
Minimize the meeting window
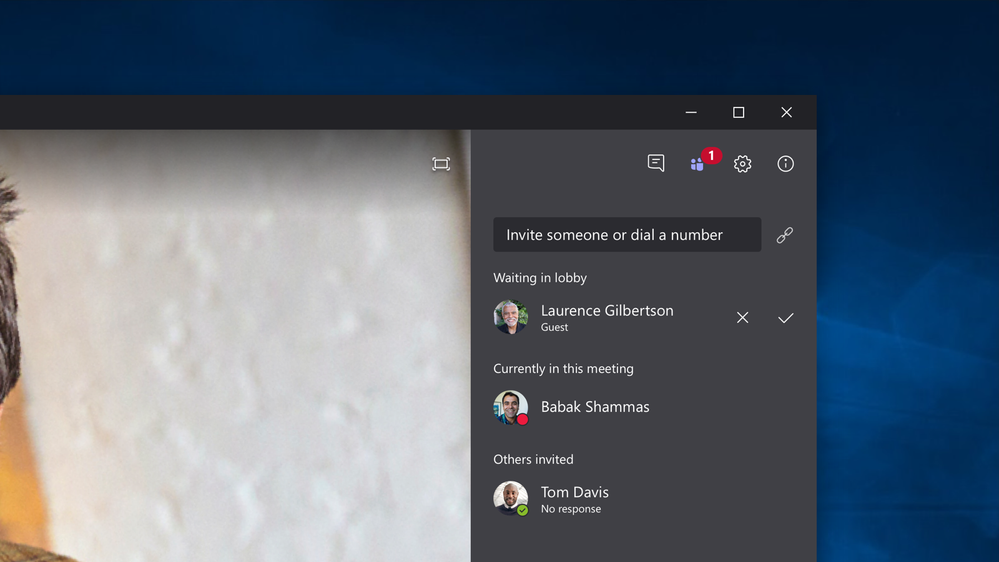click(x=691, y=112)
